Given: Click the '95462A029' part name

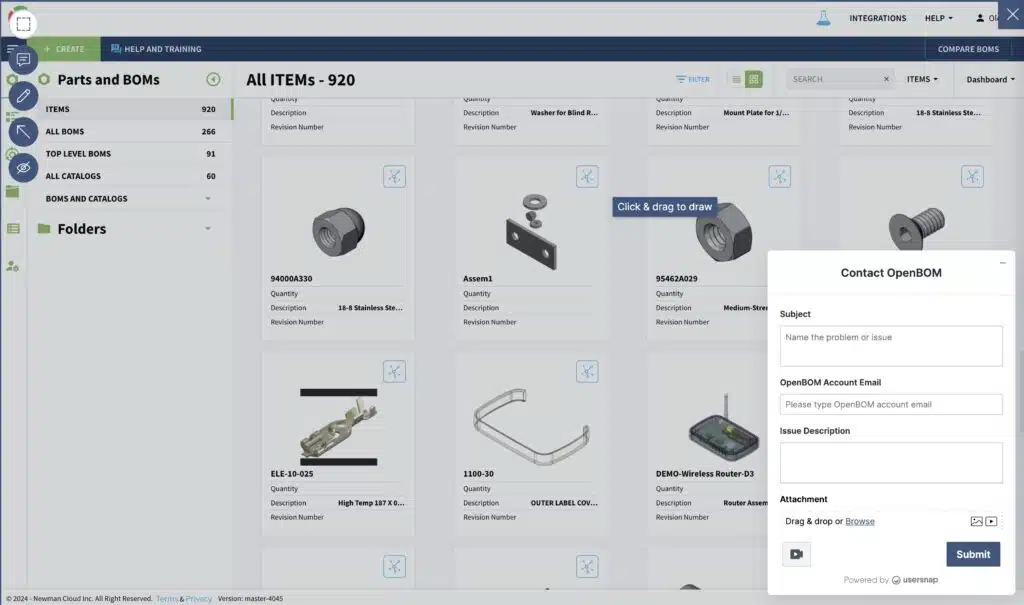Looking at the screenshot, I should (677, 278).
